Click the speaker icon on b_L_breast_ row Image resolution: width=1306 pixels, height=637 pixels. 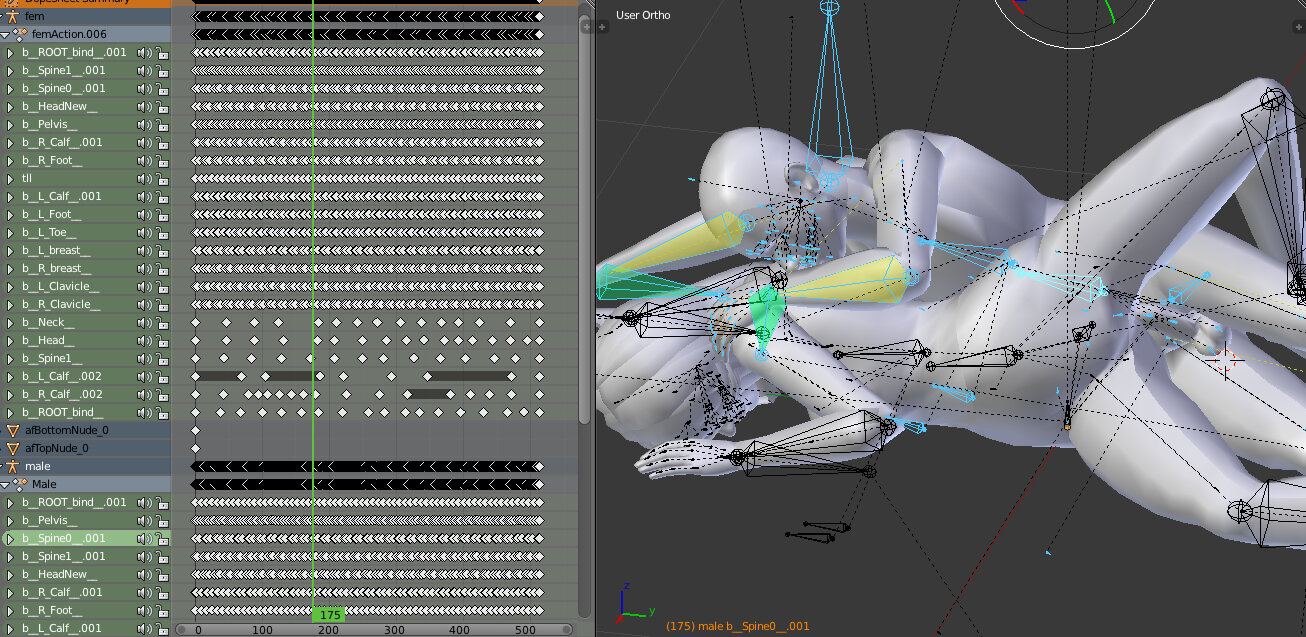144,250
